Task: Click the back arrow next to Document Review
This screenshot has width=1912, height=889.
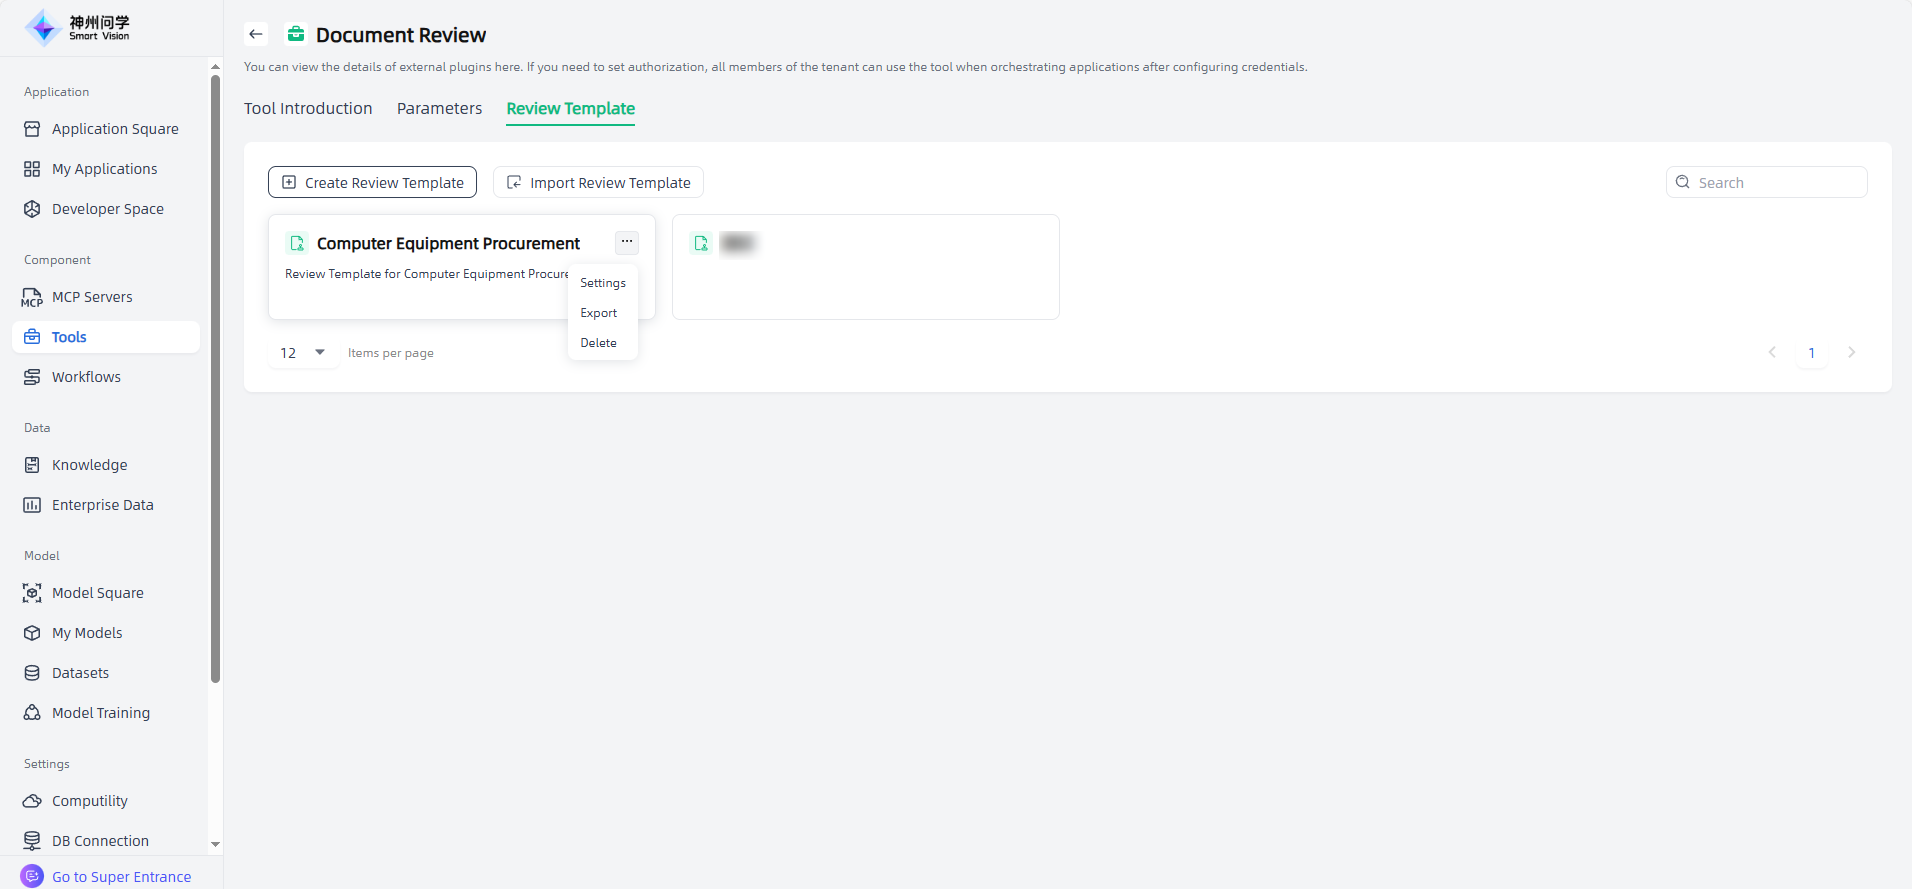Action: coord(256,34)
